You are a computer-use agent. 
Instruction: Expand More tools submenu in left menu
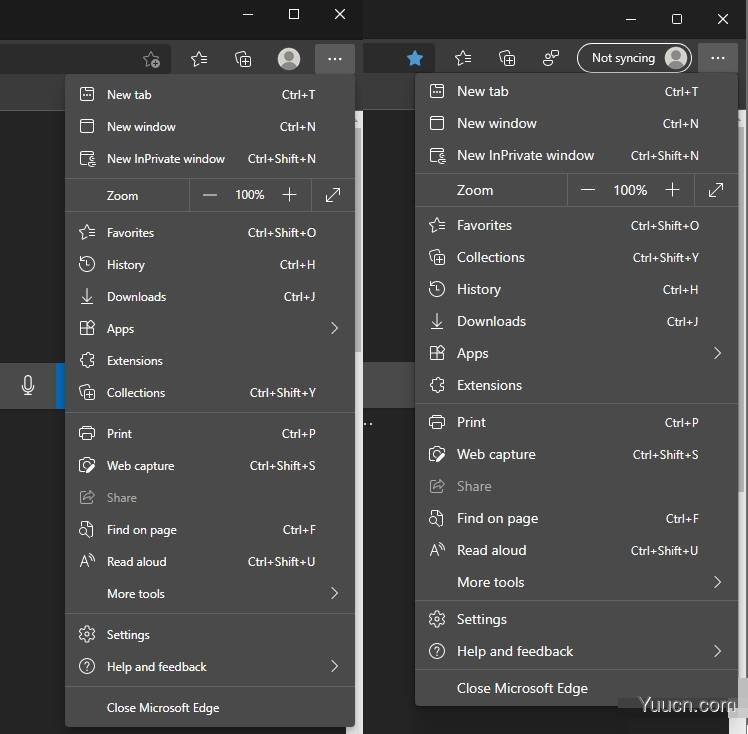click(210, 593)
